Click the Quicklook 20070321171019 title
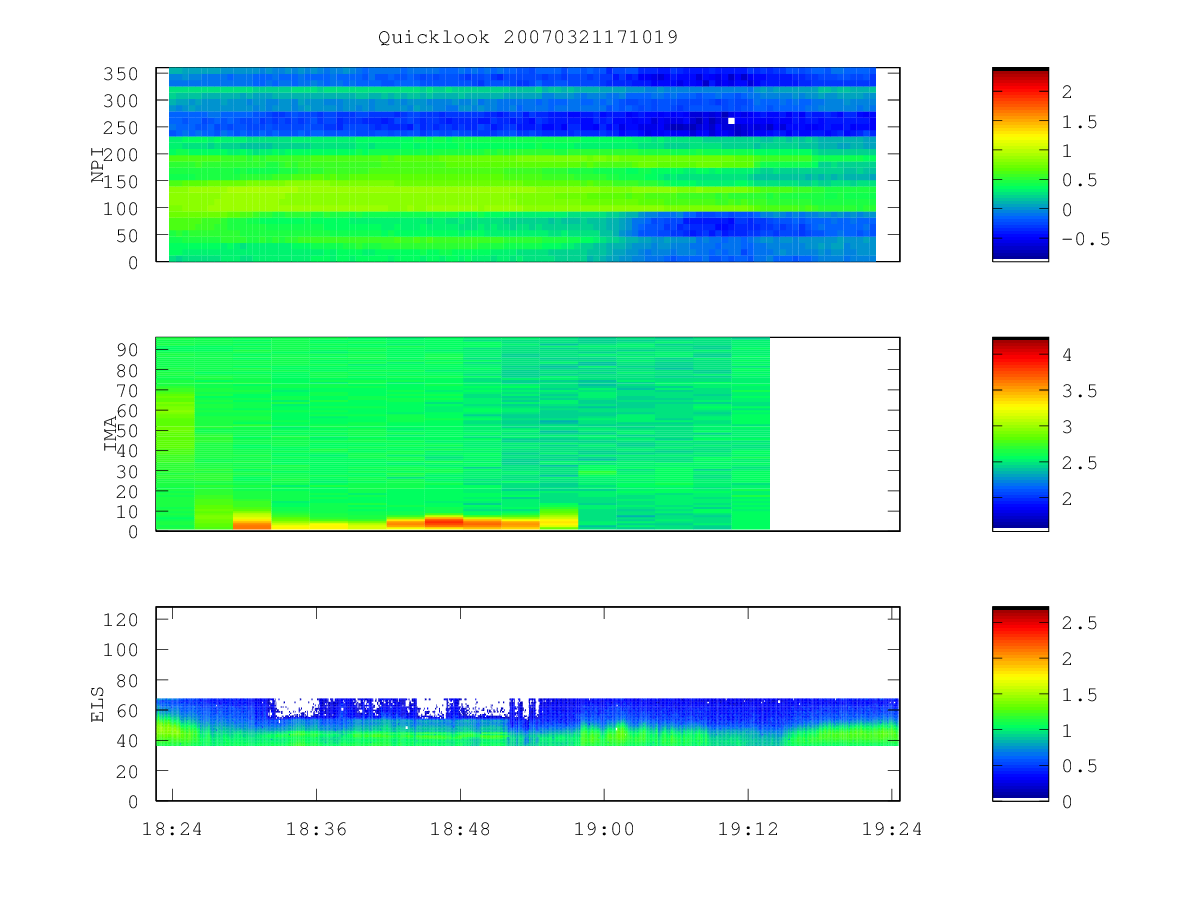 (x=528, y=38)
